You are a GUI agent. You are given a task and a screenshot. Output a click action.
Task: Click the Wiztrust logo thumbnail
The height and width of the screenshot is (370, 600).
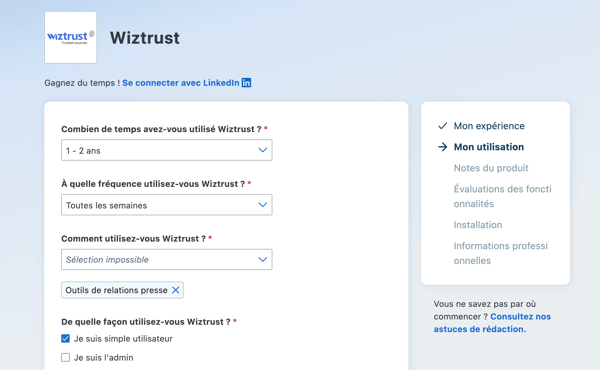[x=70, y=37]
